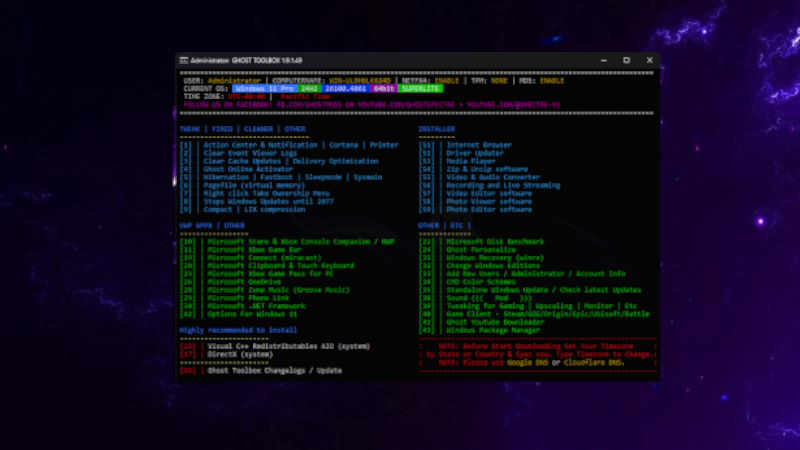Select the 'Internet Browser' installer row
The image size is (800, 450).
[465, 145]
